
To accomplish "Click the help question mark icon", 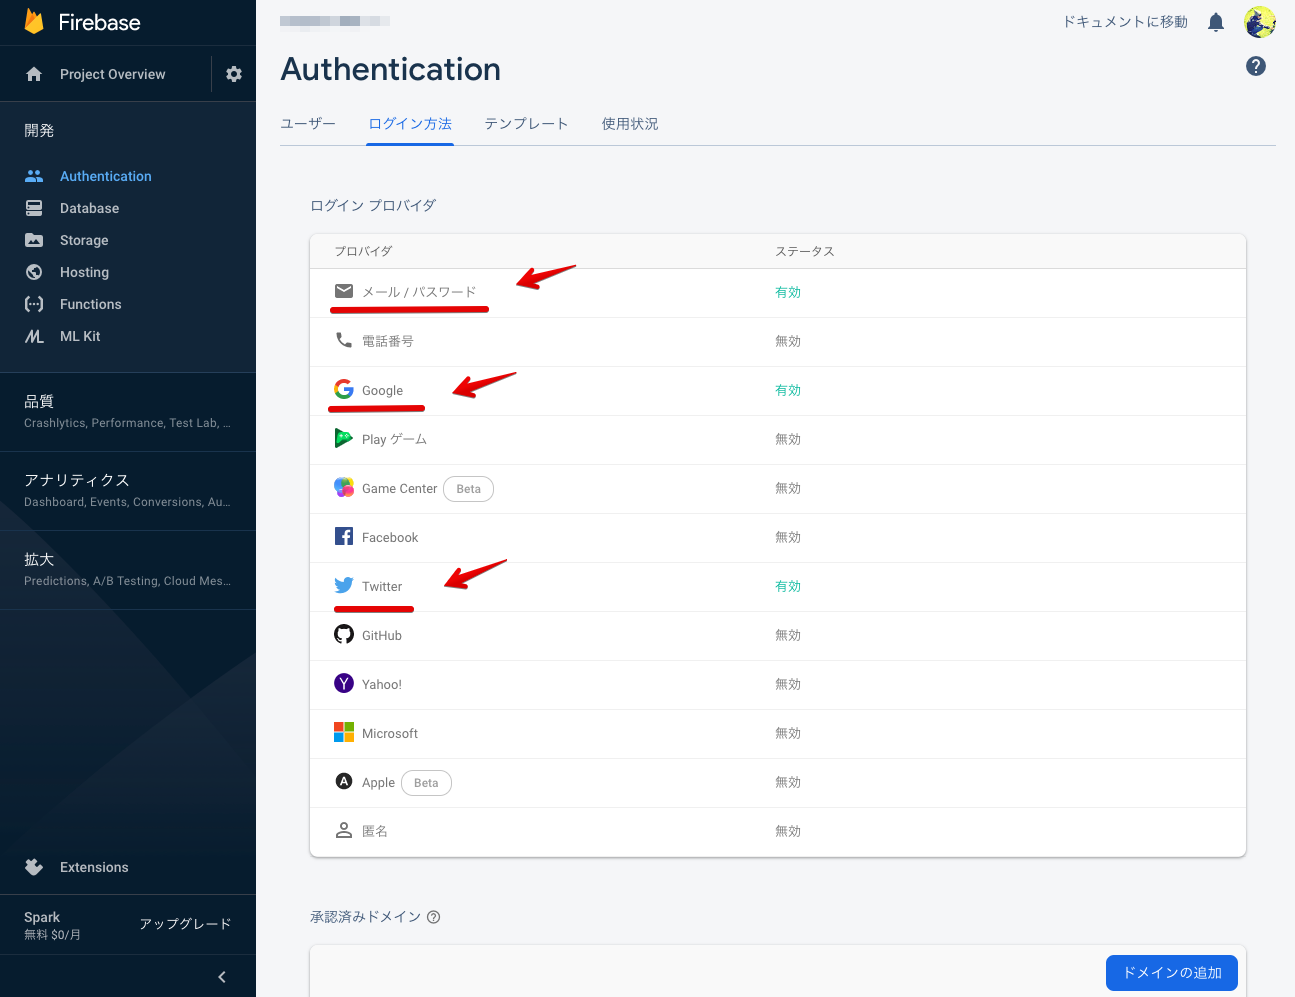I will pyautogui.click(x=1256, y=66).
